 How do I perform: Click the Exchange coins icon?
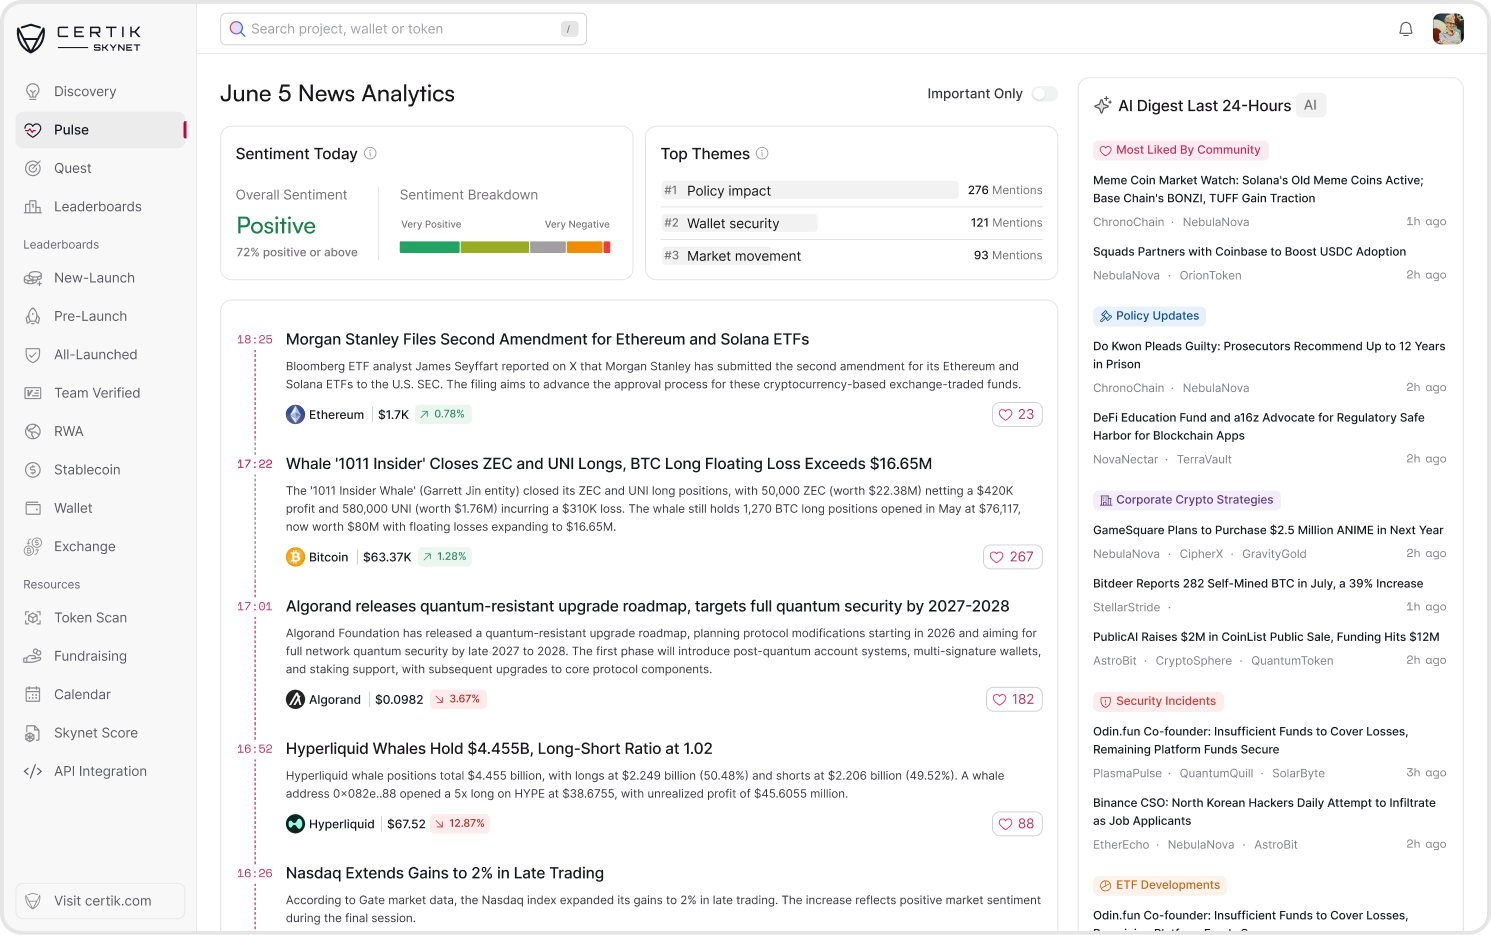click(x=33, y=547)
